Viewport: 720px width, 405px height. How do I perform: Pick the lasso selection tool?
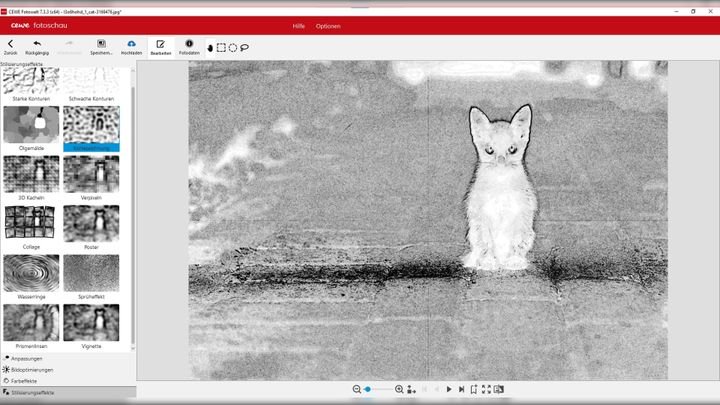tap(244, 47)
